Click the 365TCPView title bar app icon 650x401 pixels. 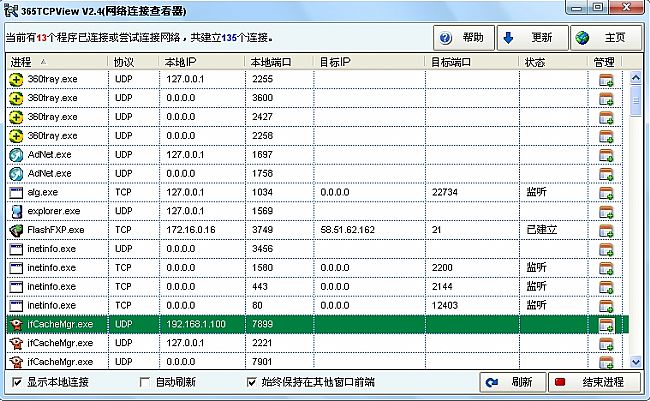[11, 10]
